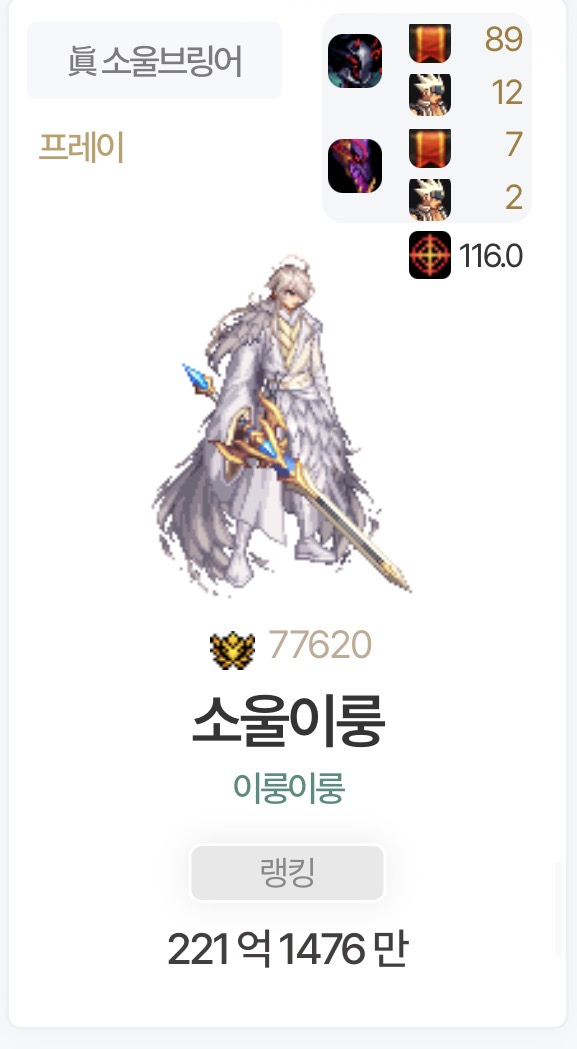The width and height of the screenshot is (577, 1049).
Task: Click the Soul Bringer character sprite
Action: tap(281, 425)
